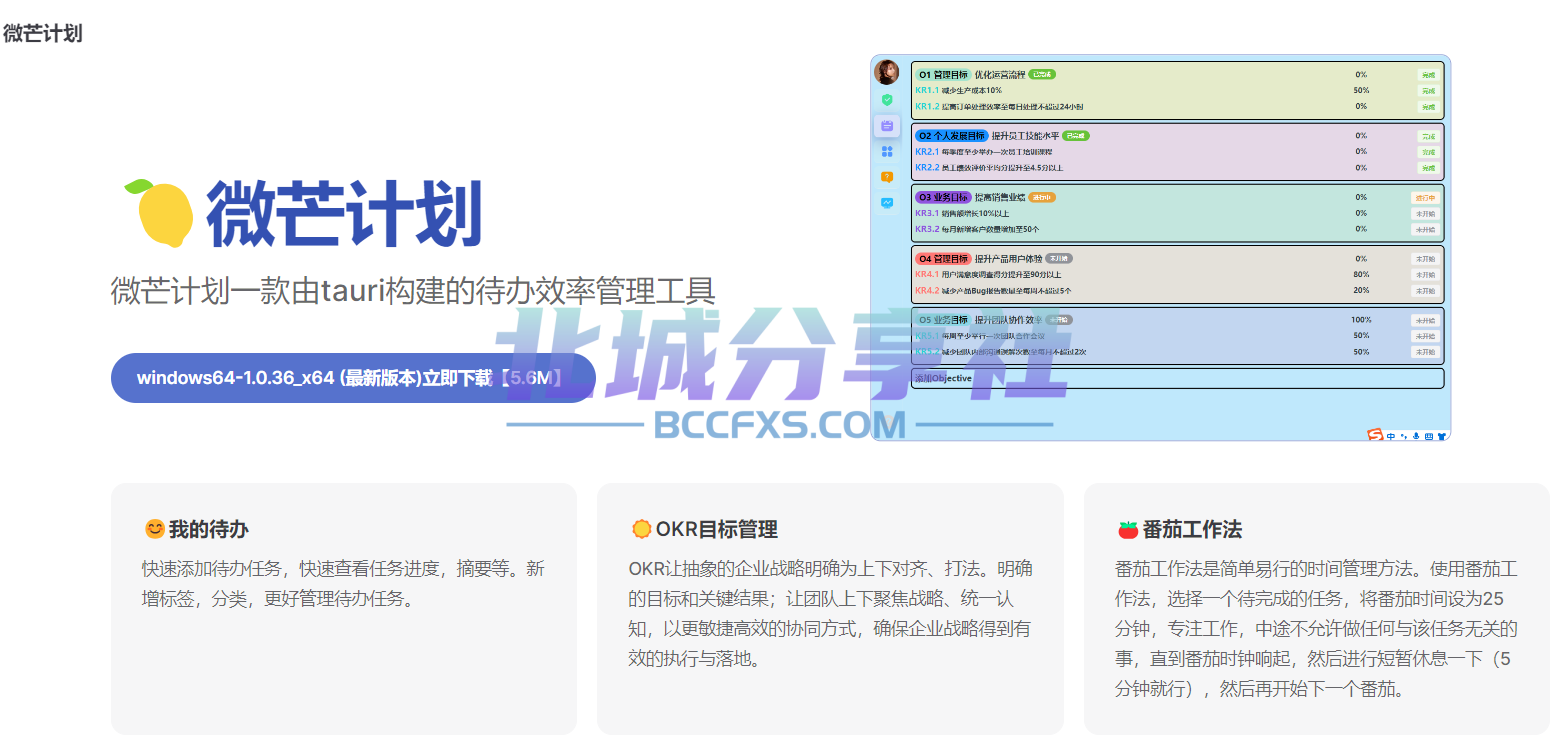Click the 未开始 button on KR3.1 row

coord(1425,214)
